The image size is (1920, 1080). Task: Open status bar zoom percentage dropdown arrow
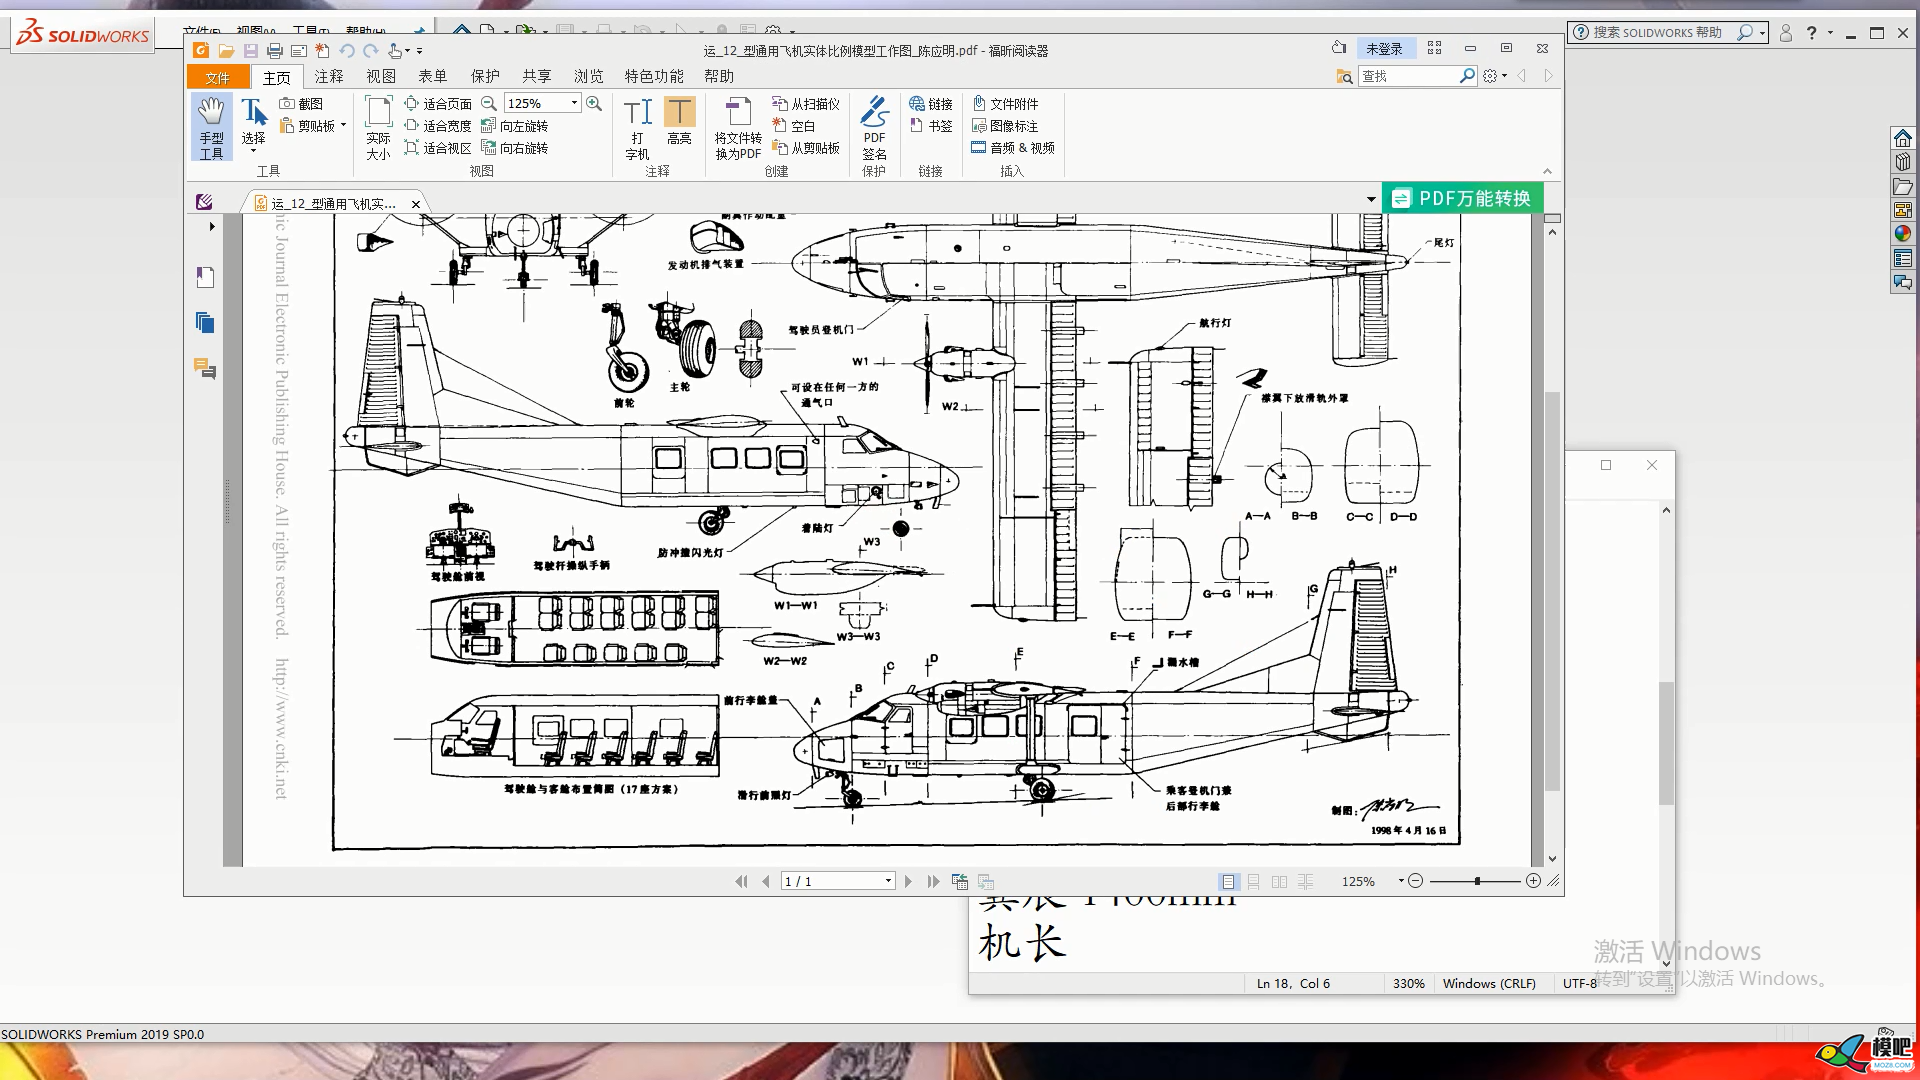(1401, 881)
